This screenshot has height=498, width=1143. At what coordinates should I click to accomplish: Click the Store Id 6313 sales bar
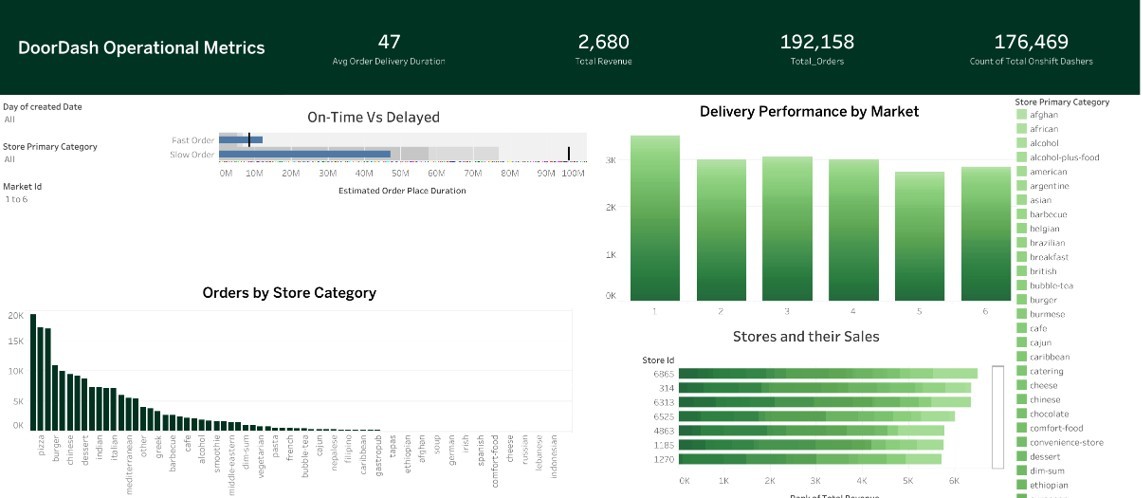[x=824, y=402]
